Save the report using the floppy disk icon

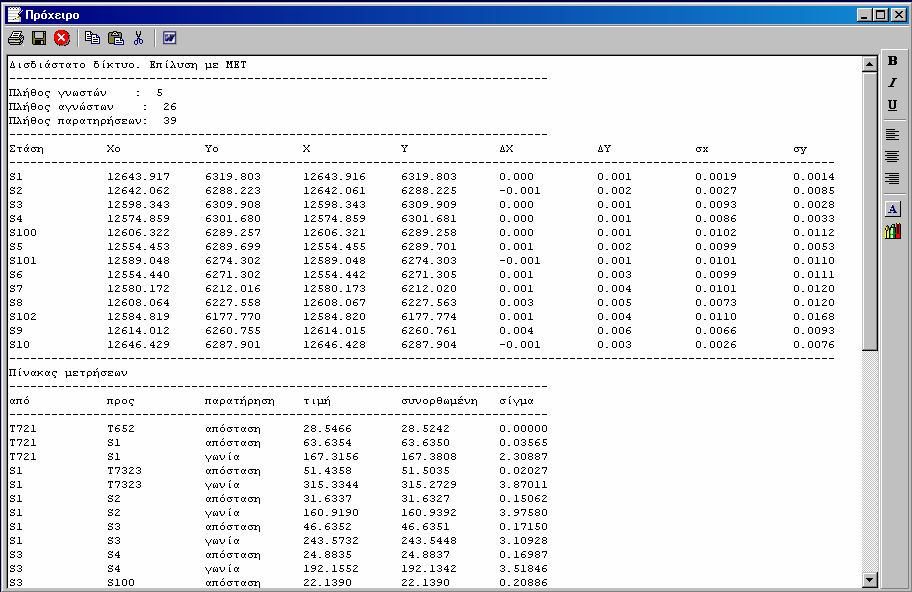[x=39, y=38]
